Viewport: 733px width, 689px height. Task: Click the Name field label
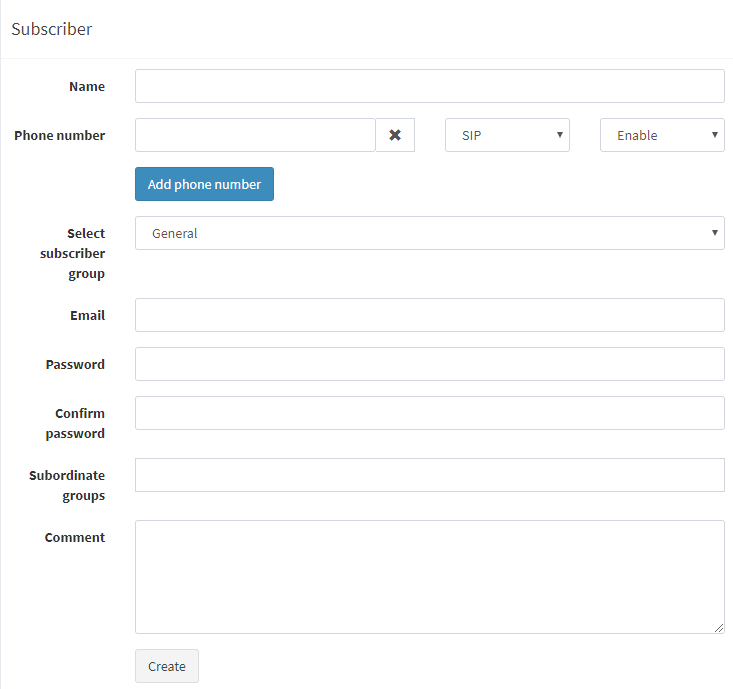coord(87,86)
